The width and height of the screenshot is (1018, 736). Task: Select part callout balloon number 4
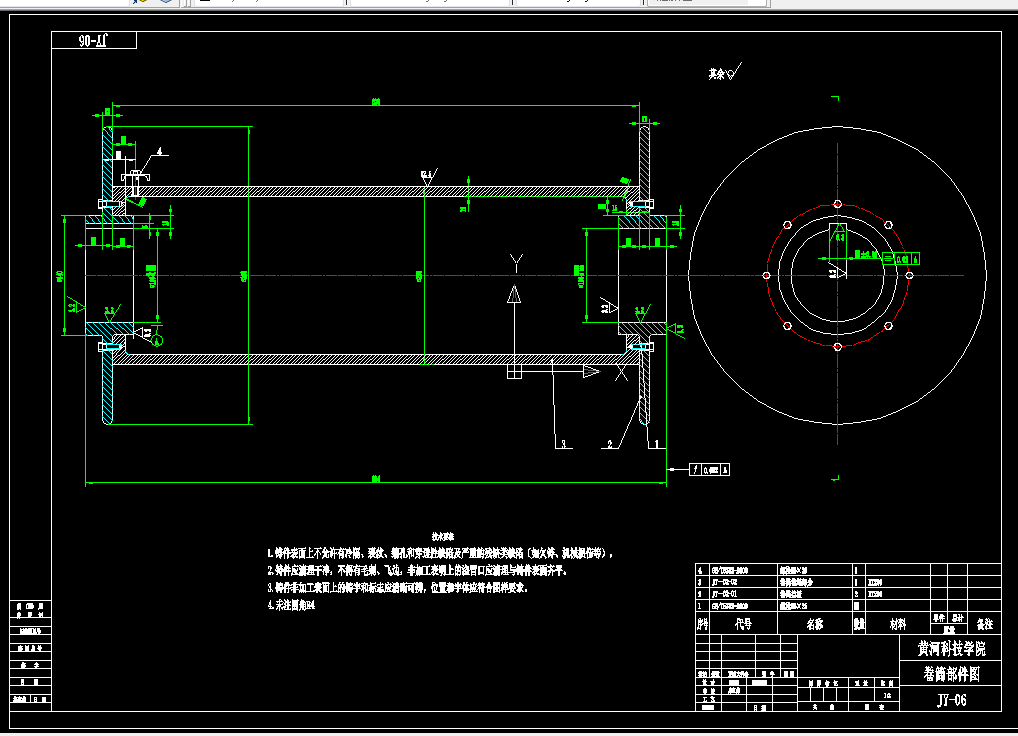159,151
